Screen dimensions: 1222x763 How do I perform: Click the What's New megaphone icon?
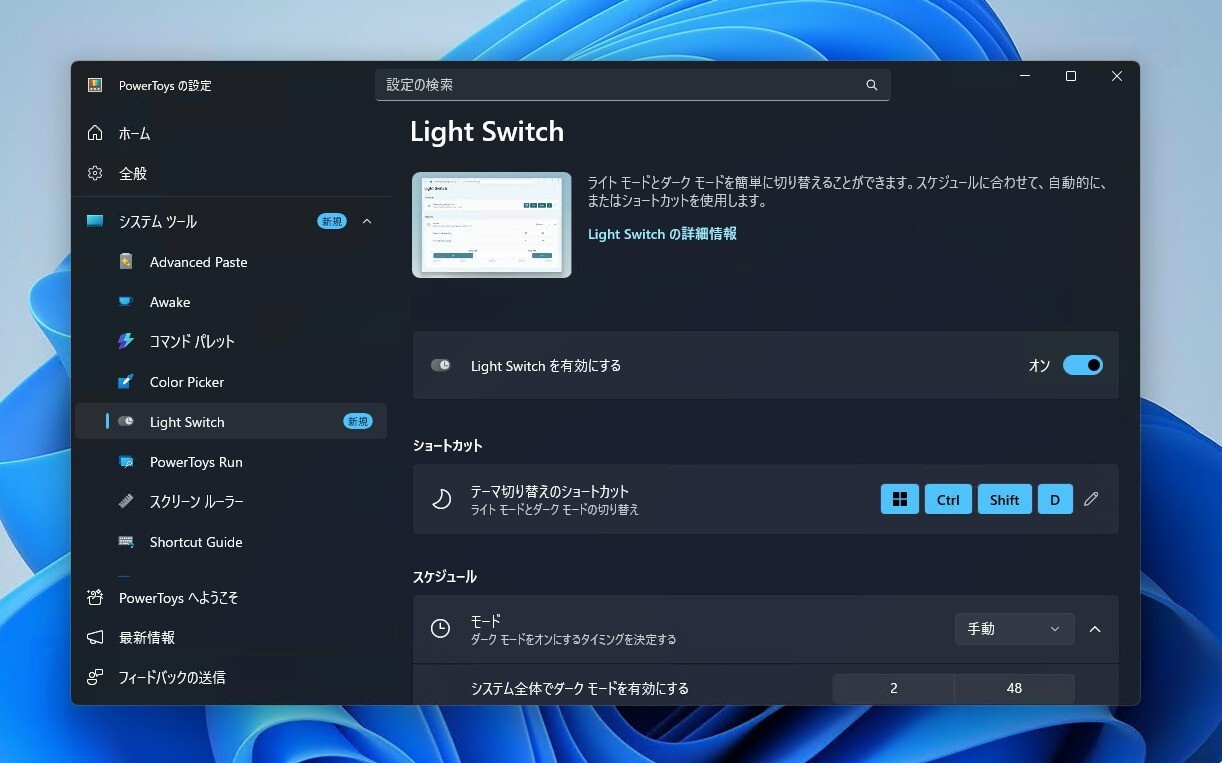click(95, 637)
